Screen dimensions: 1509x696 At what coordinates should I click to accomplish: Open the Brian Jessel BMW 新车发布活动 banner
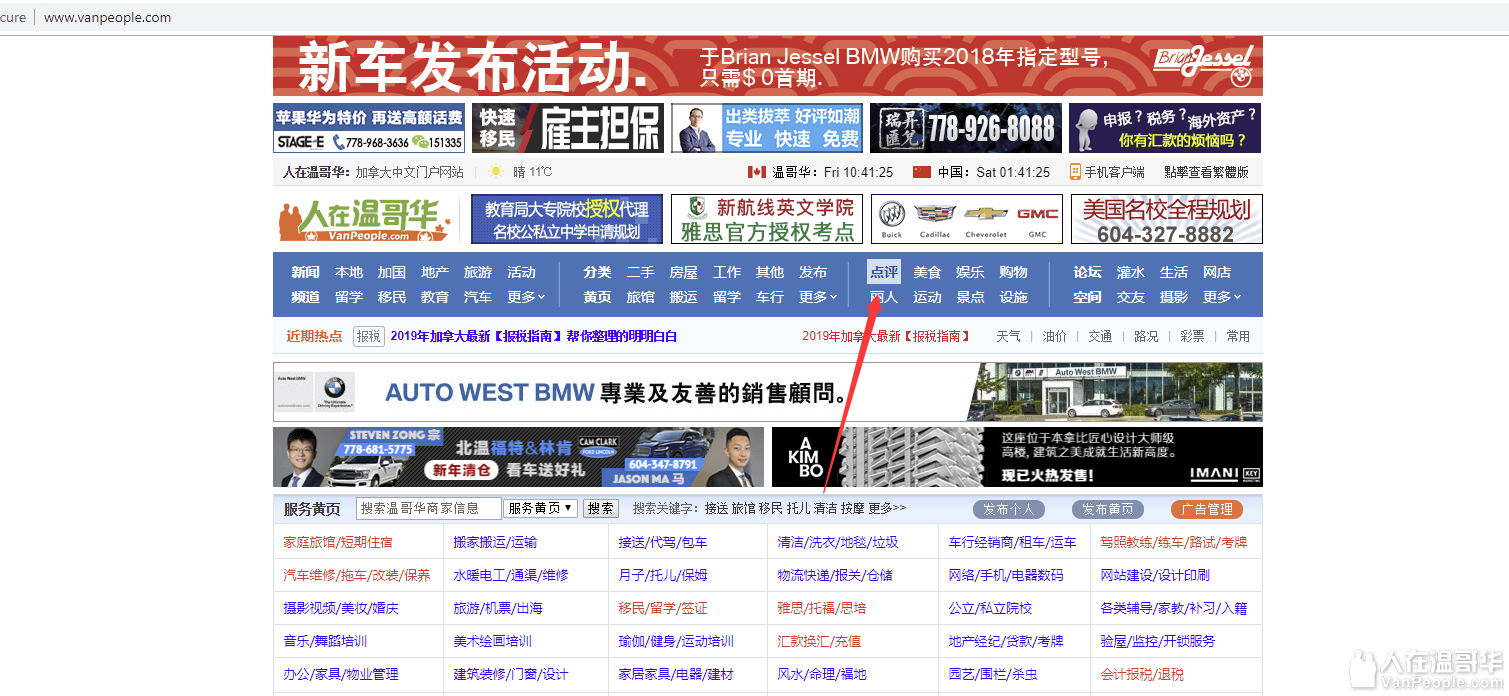point(767,66)
